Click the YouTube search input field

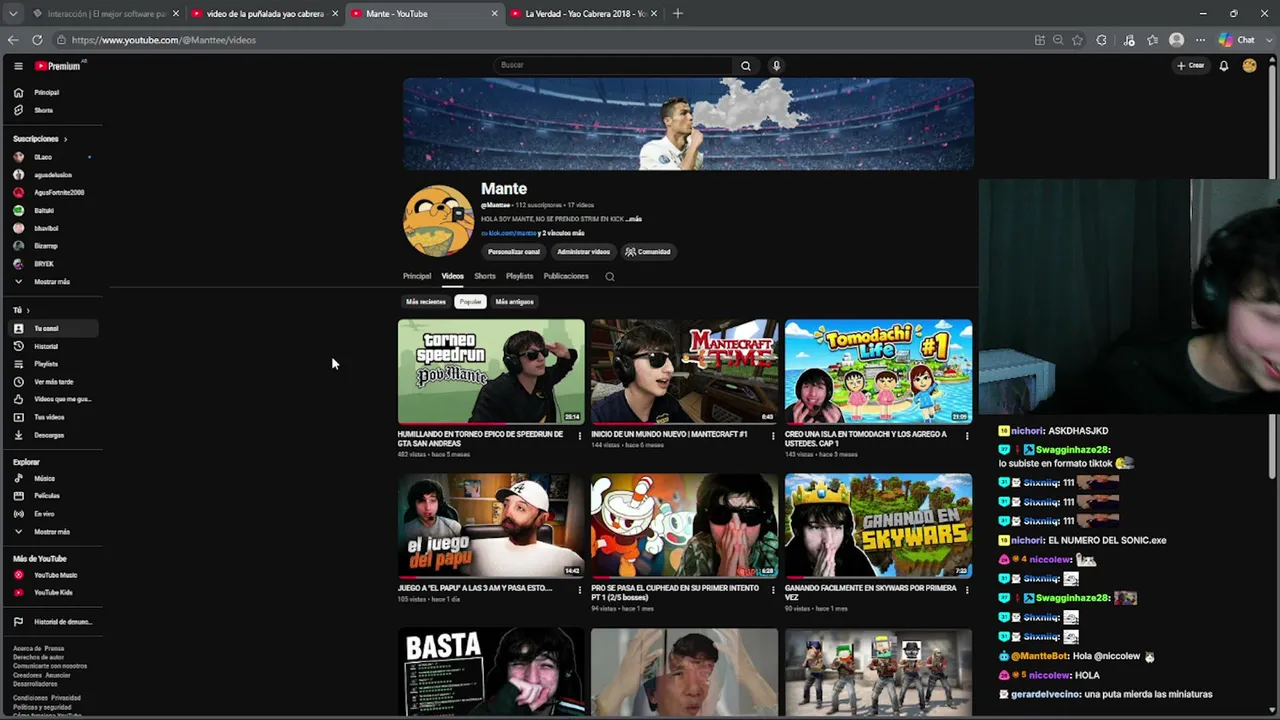tap(615, 66)
